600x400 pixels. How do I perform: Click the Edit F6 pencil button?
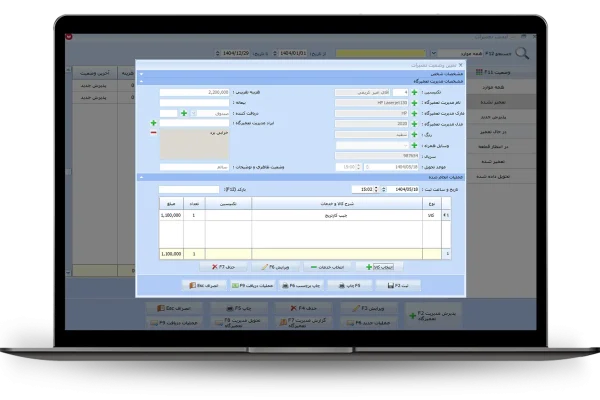(273, 267)
